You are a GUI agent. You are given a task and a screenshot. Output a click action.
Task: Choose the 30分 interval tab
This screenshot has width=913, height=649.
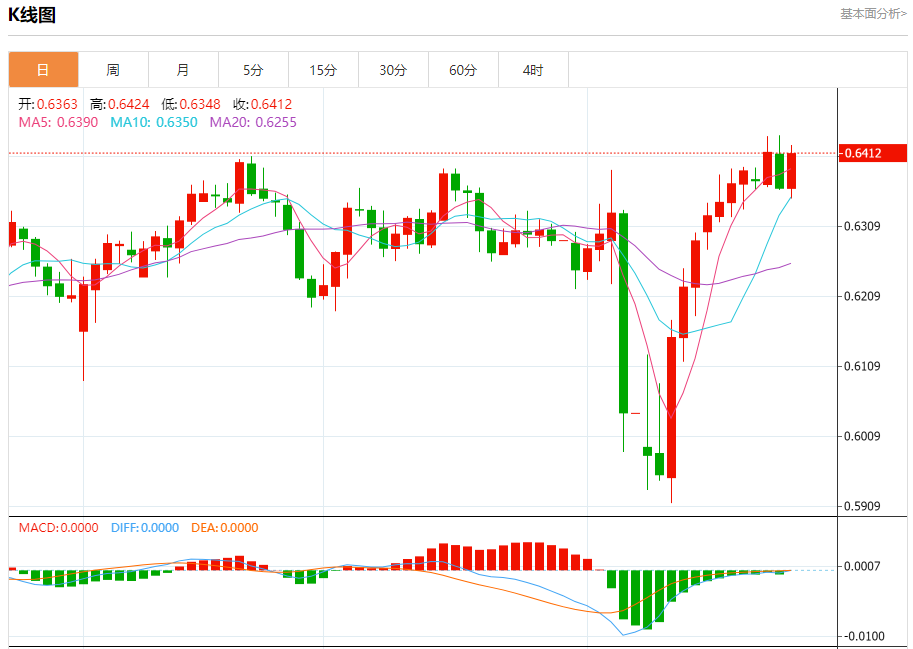(x=394, y=70)
